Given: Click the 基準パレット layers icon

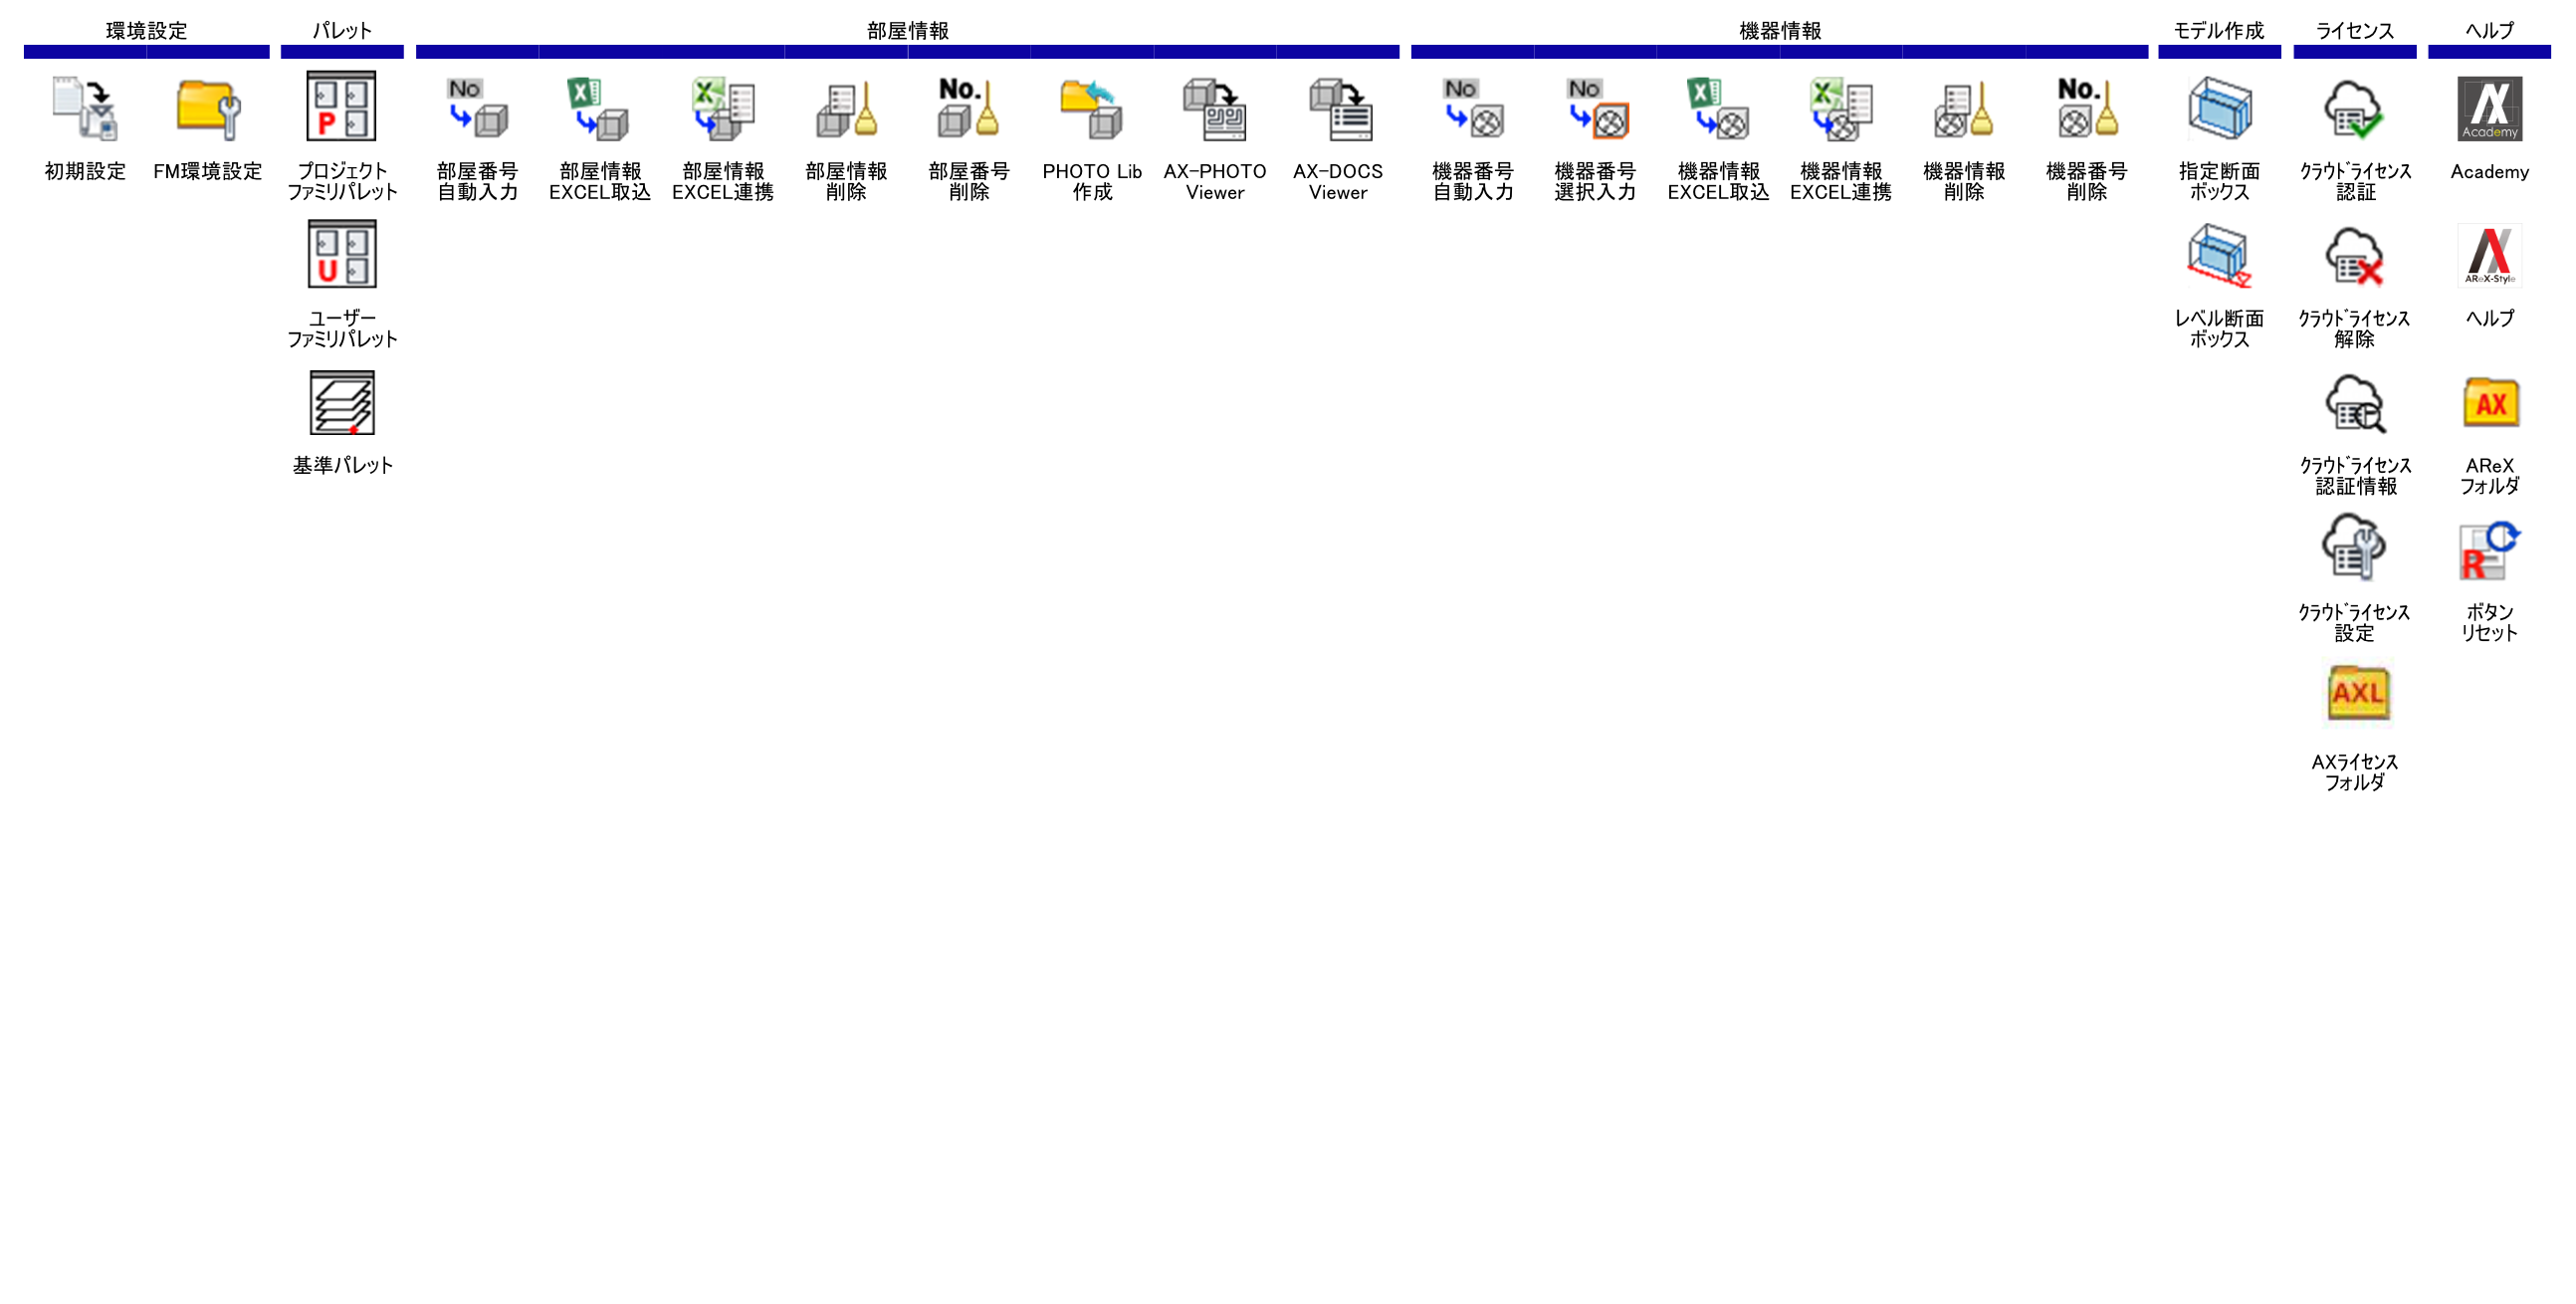Looking at the screenshot, I should tap(342, 402).
